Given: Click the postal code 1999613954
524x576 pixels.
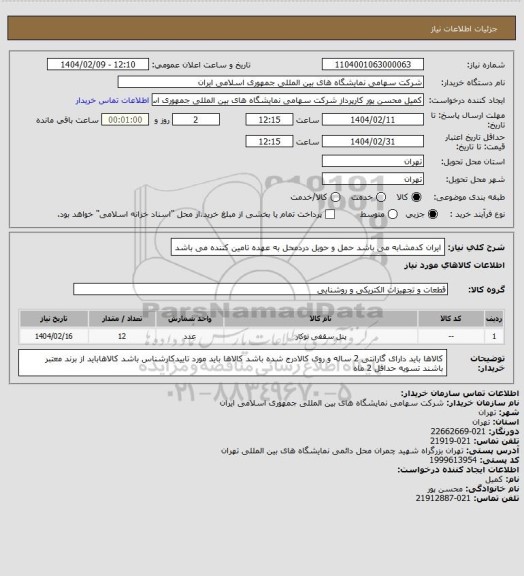Looking at the screenshot, I should [x=453, y=460].
